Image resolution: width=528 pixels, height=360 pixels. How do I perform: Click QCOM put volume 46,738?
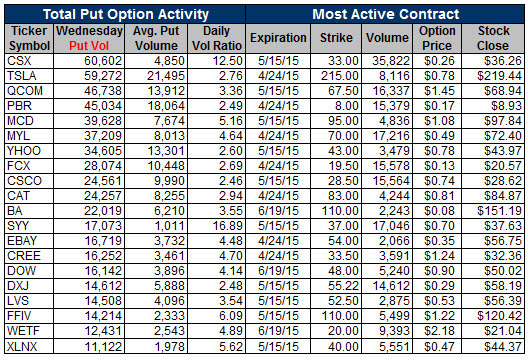pos(89,91)
